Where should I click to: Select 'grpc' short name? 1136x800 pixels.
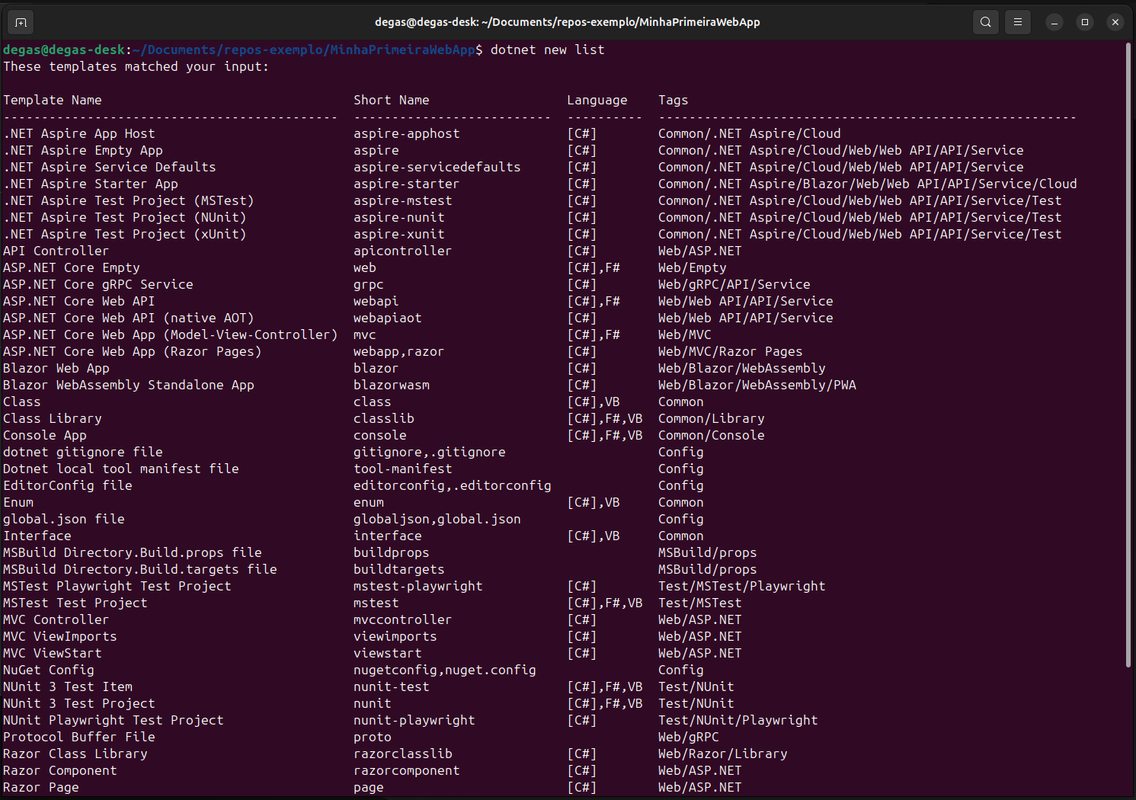pos(369,284)
